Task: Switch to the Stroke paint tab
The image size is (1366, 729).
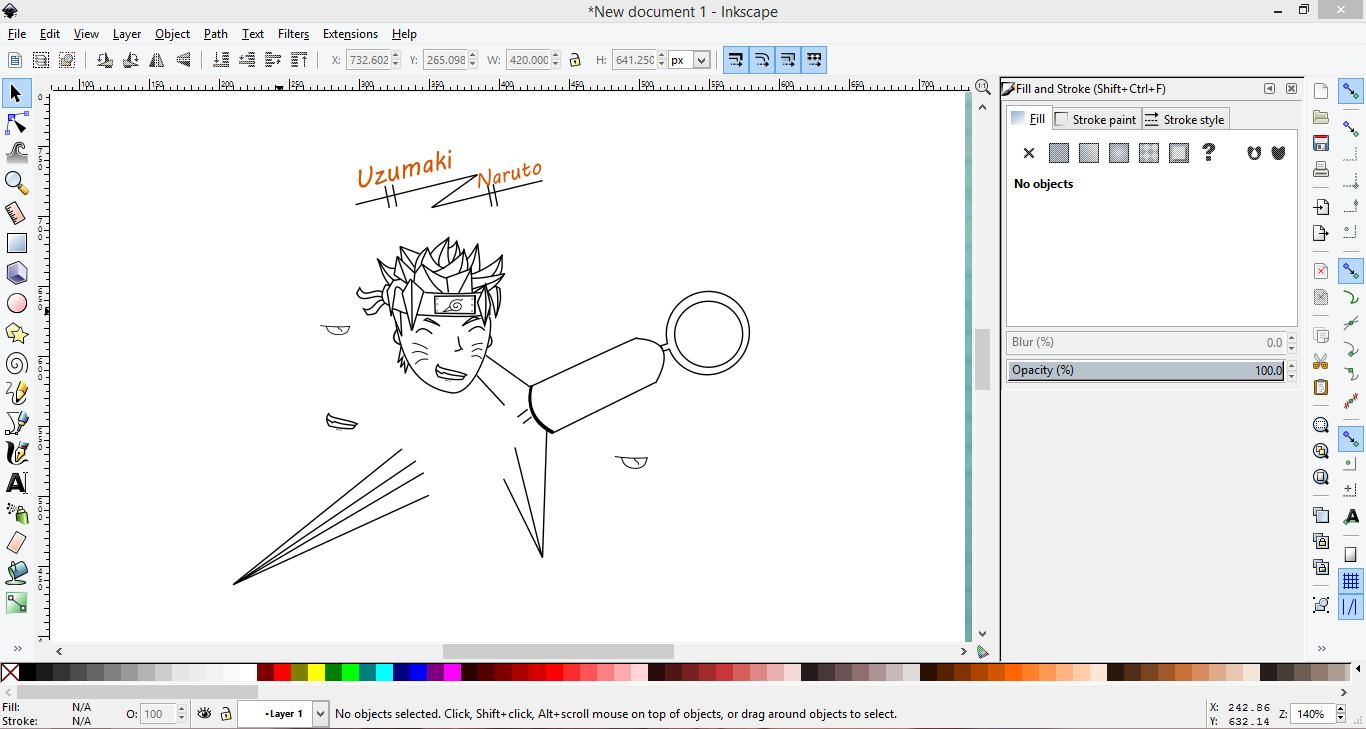Action: pyautogui.click(x=1095, y=119)
